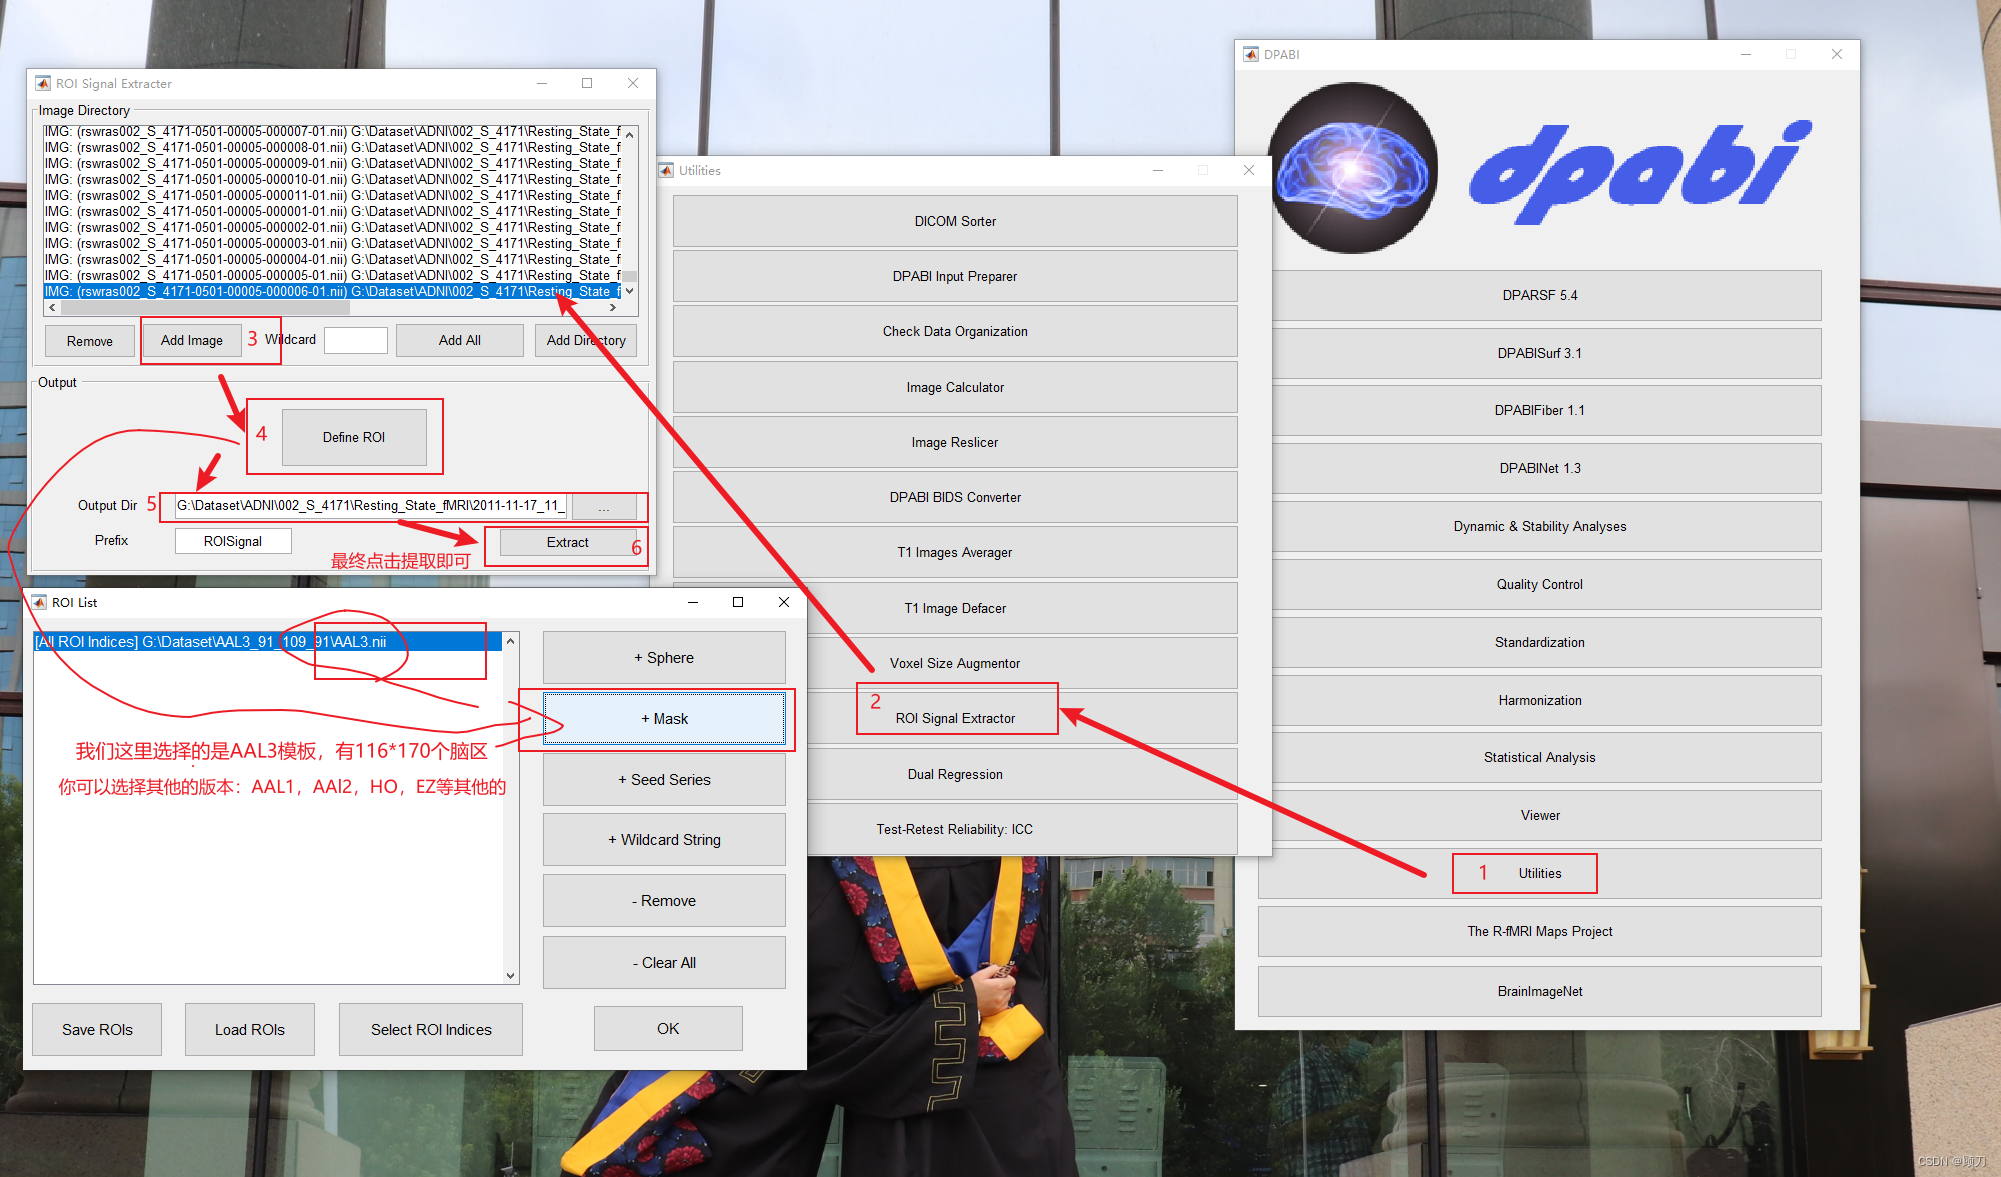Launch DPABINet 1.3
Viewport: 2001px width, 1177px height.
1539,468
